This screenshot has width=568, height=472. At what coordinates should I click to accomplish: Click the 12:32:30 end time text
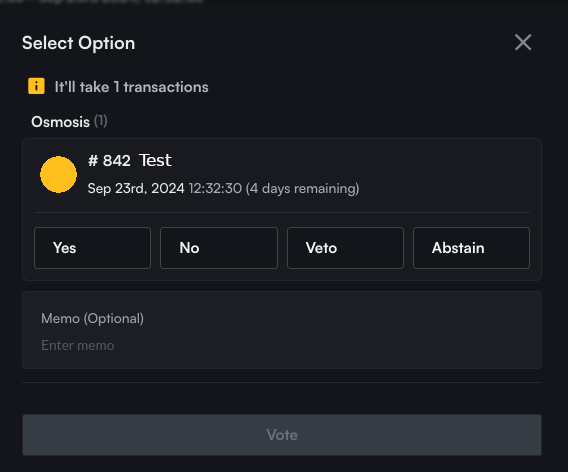pyautogui.click(x=215, y=188)
